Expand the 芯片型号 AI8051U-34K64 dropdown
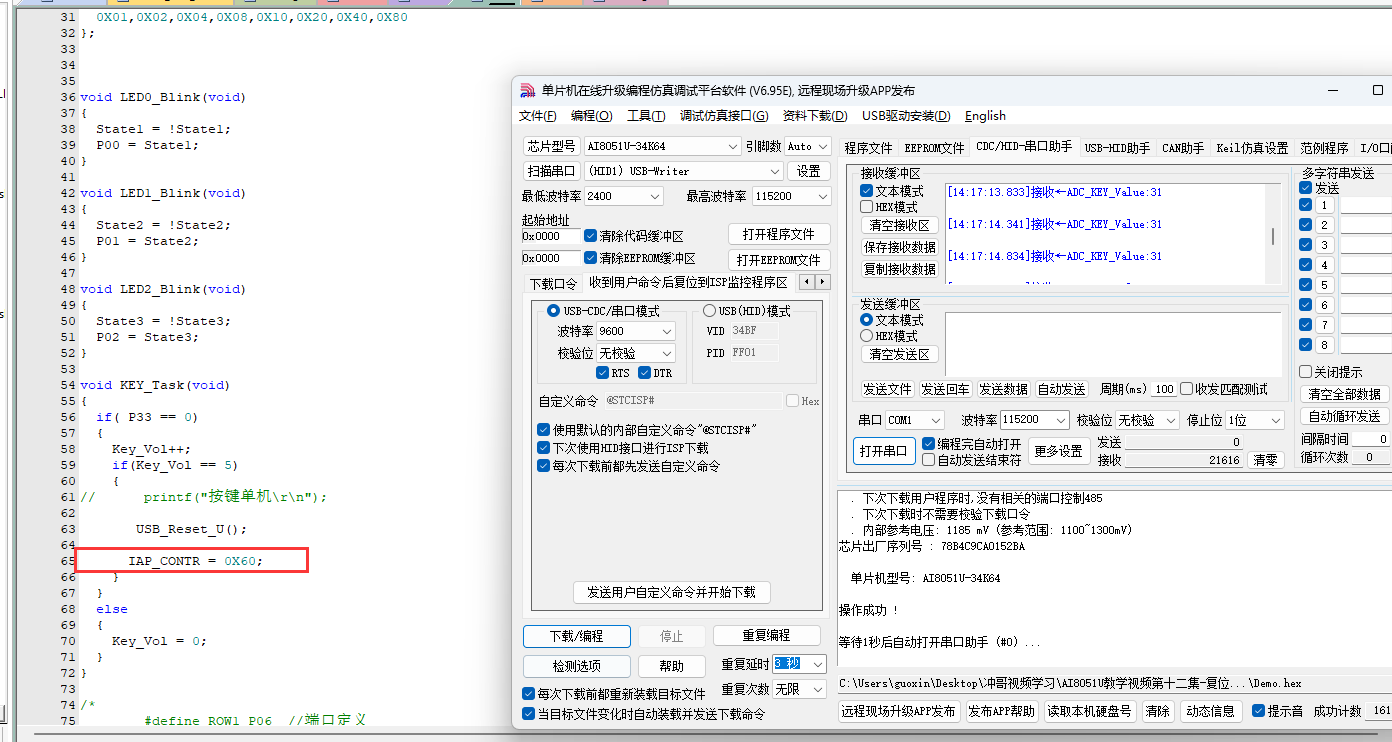1392x742 pixels. 732,146
